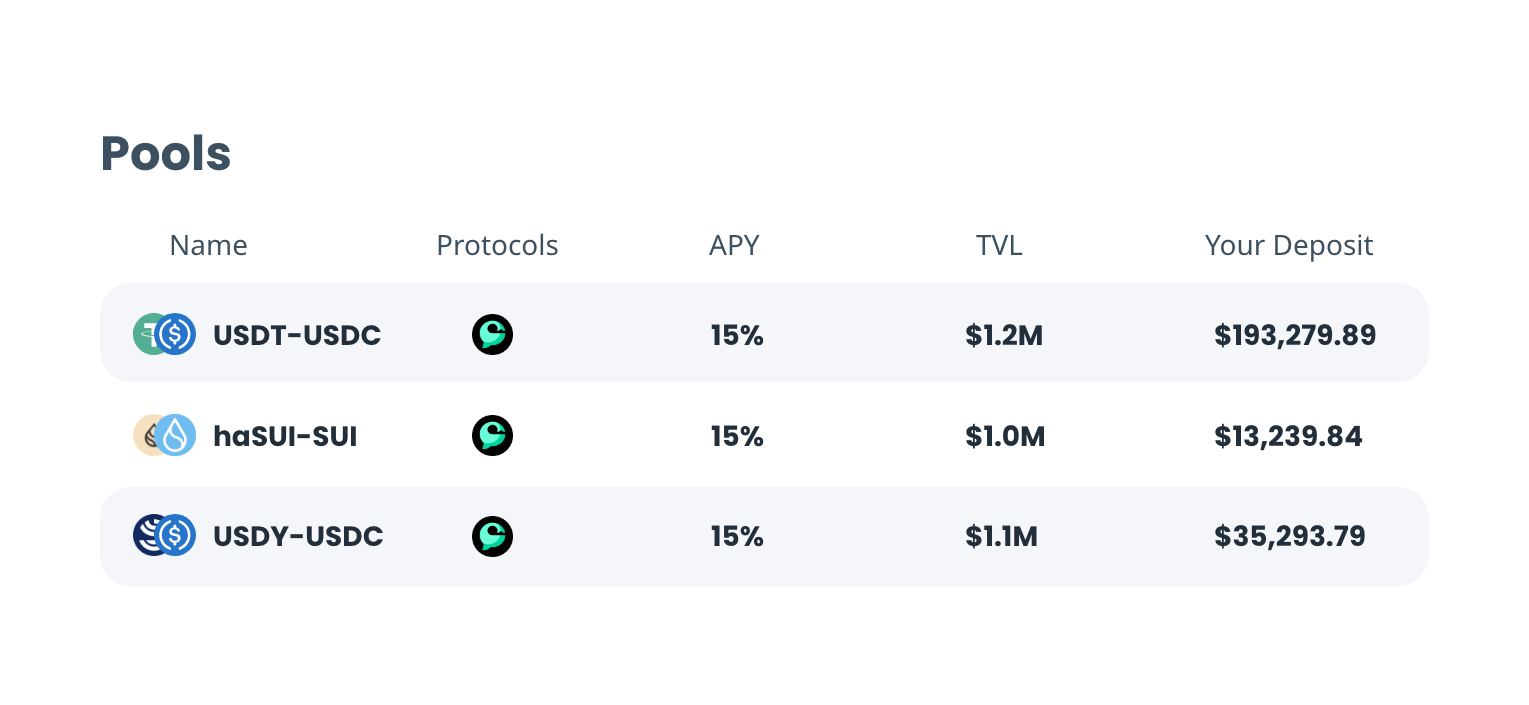Image resolution: width=1529 pixels, height=705 pixels.
Task: Click the protocol icon in USDT-USDC row
Action: (492, 334)
